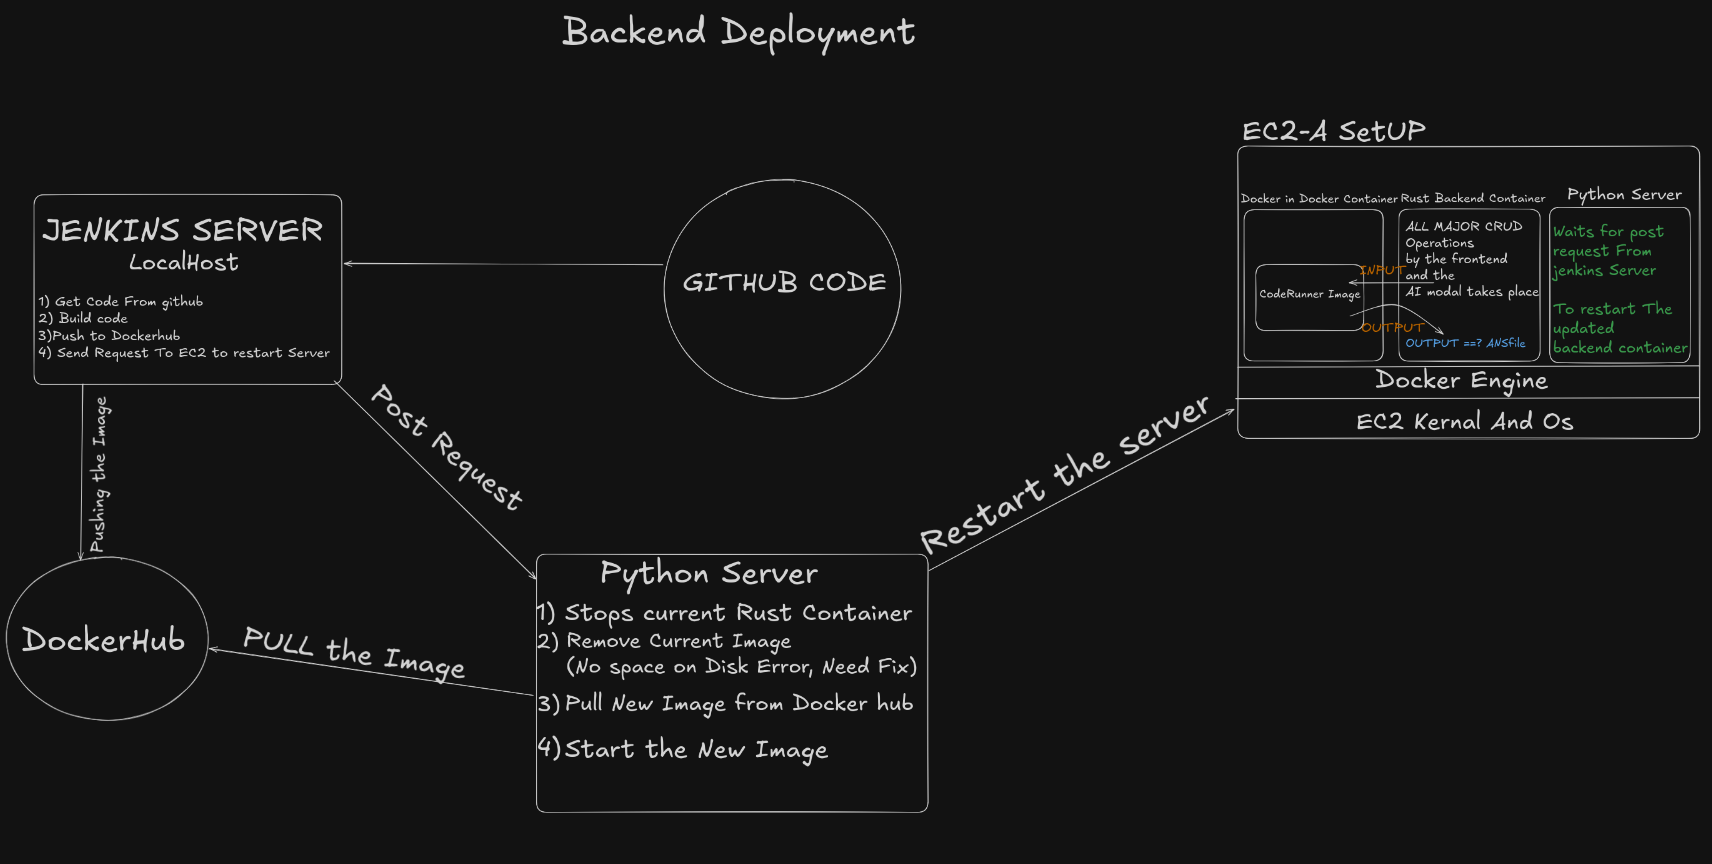Select the rotated 'Pushing the Image' label
The height and width of the screenshot is (864, 1712).
98,474
